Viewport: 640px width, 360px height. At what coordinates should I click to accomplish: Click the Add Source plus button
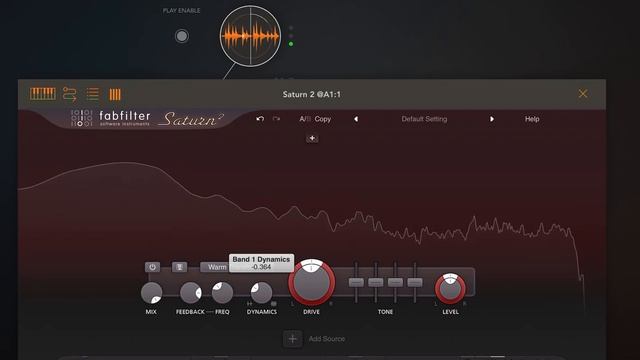click(x=293, y=339)
